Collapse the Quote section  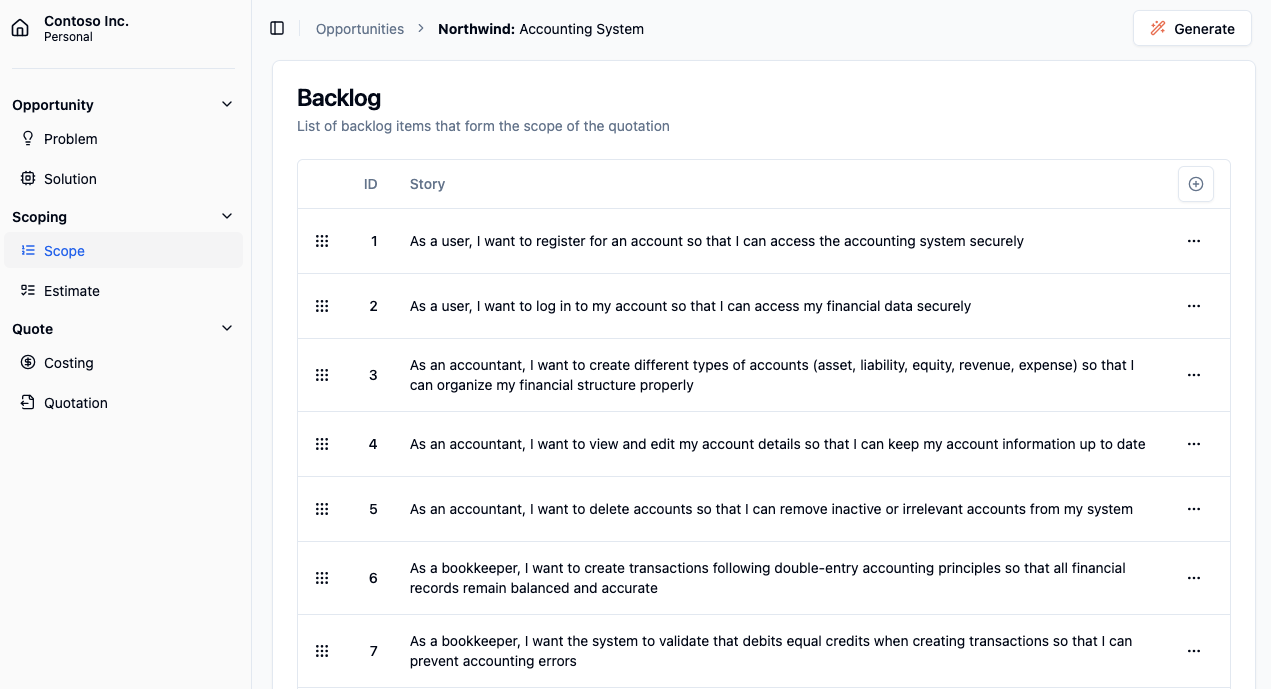coord(226,328)
